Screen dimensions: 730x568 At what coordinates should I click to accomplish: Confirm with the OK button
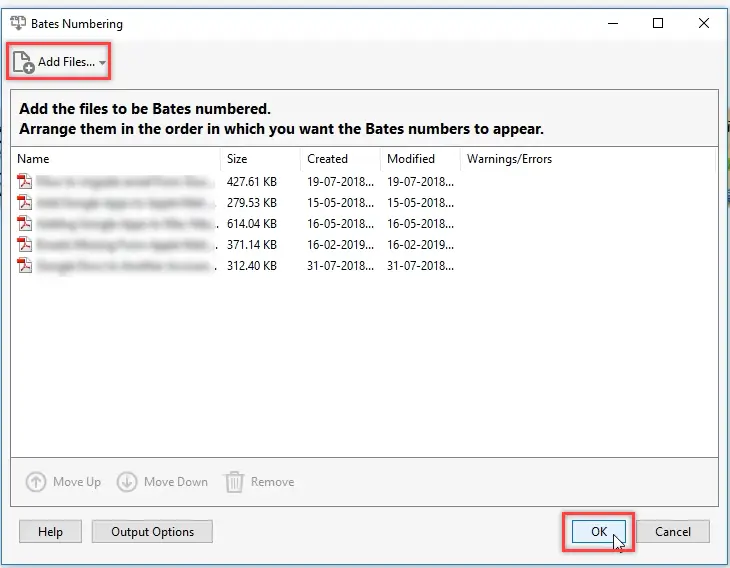tap(599, 532)
